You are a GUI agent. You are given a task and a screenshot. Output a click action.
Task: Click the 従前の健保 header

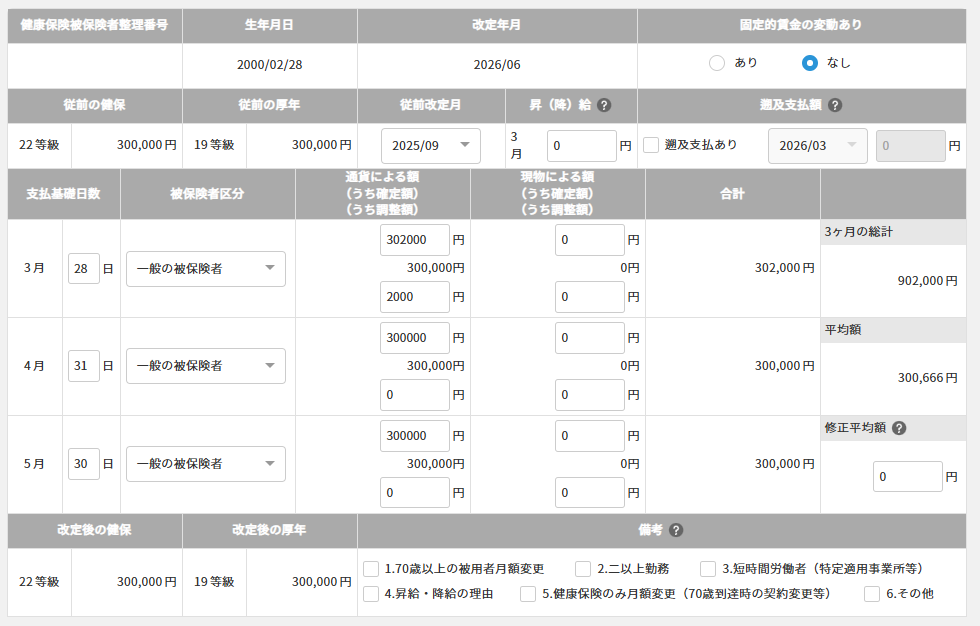pyautogui.click(x=94, y=105)
